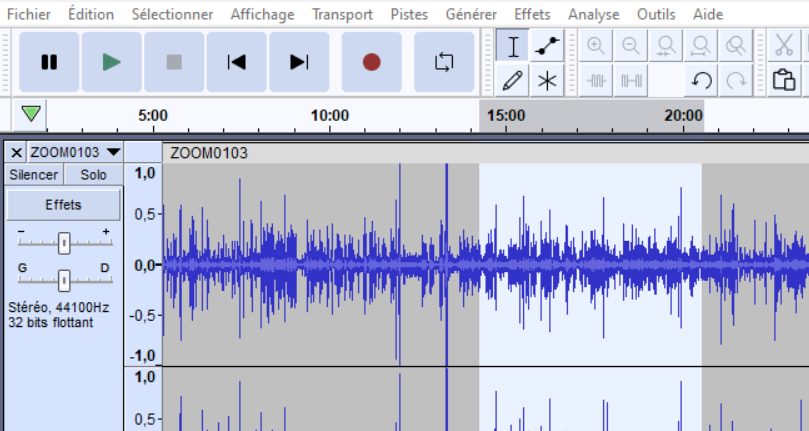Zoom in with the magnifier plus icon
This screenshot has width=809, height=431.
tap(596, 46)
